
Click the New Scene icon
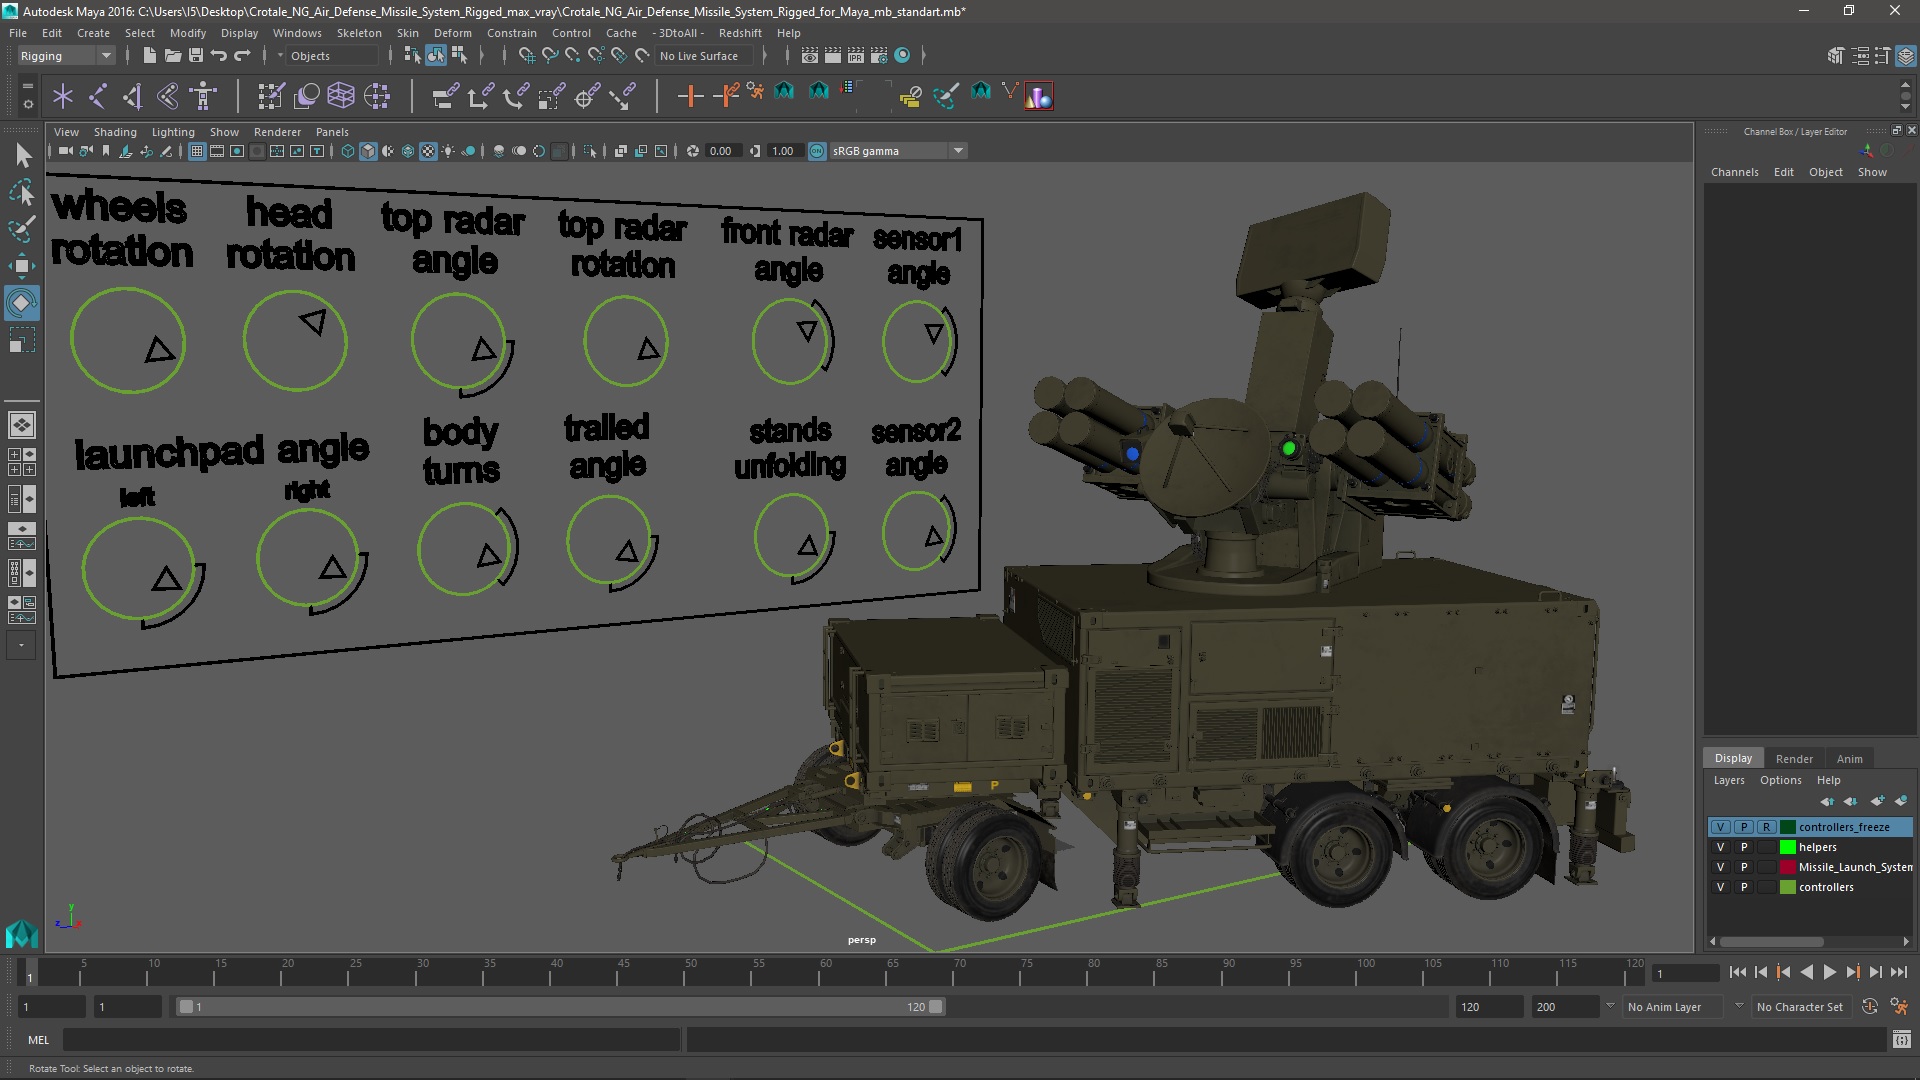(149, 56)
